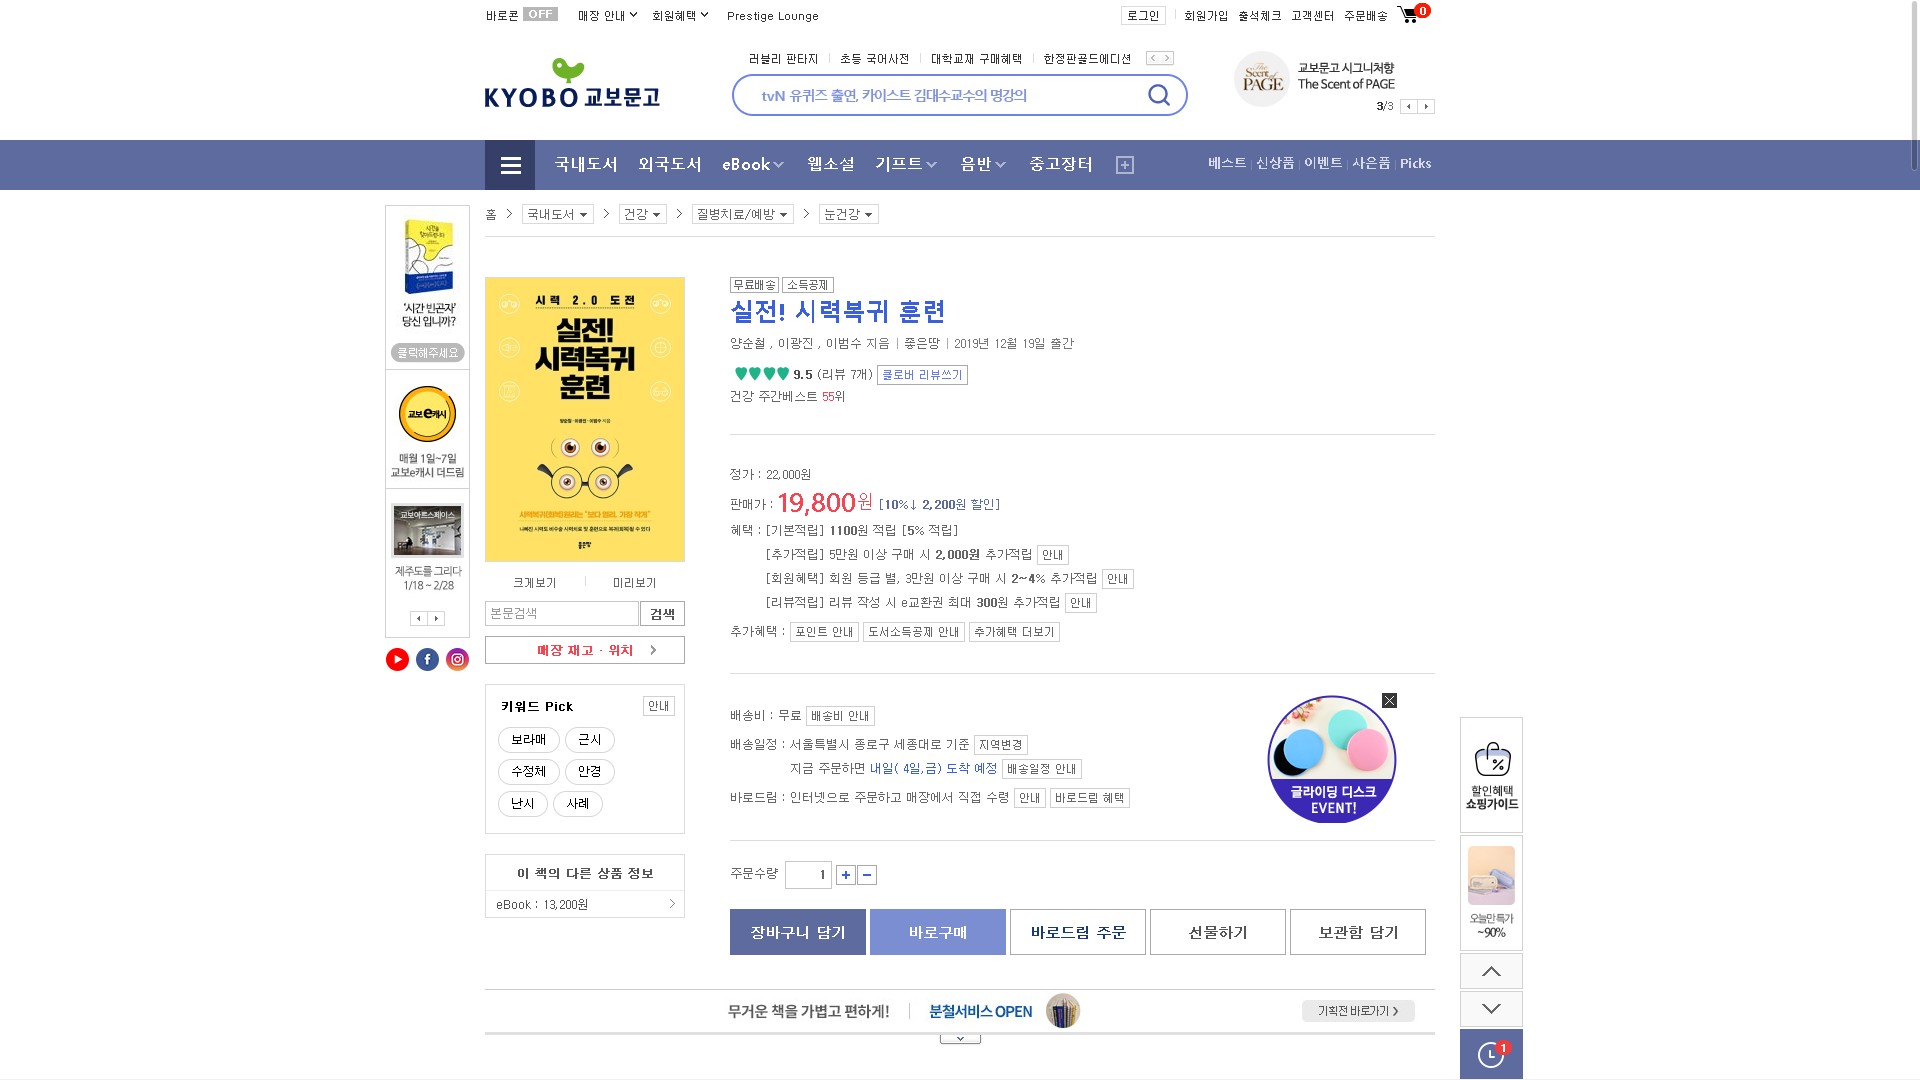This screenshot has width=1920, height=1080.
Task: Click gliding disc EVENT circle banner
Action: tap(1331, 760)
